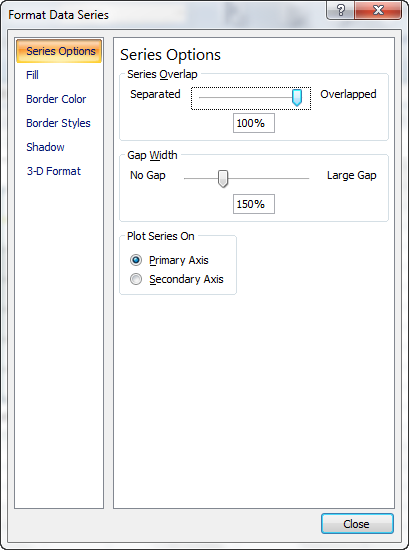This screenshot has width=409, height=550.
Task: Select the Primary Axis radio button
Action: (x=136, y=260)
